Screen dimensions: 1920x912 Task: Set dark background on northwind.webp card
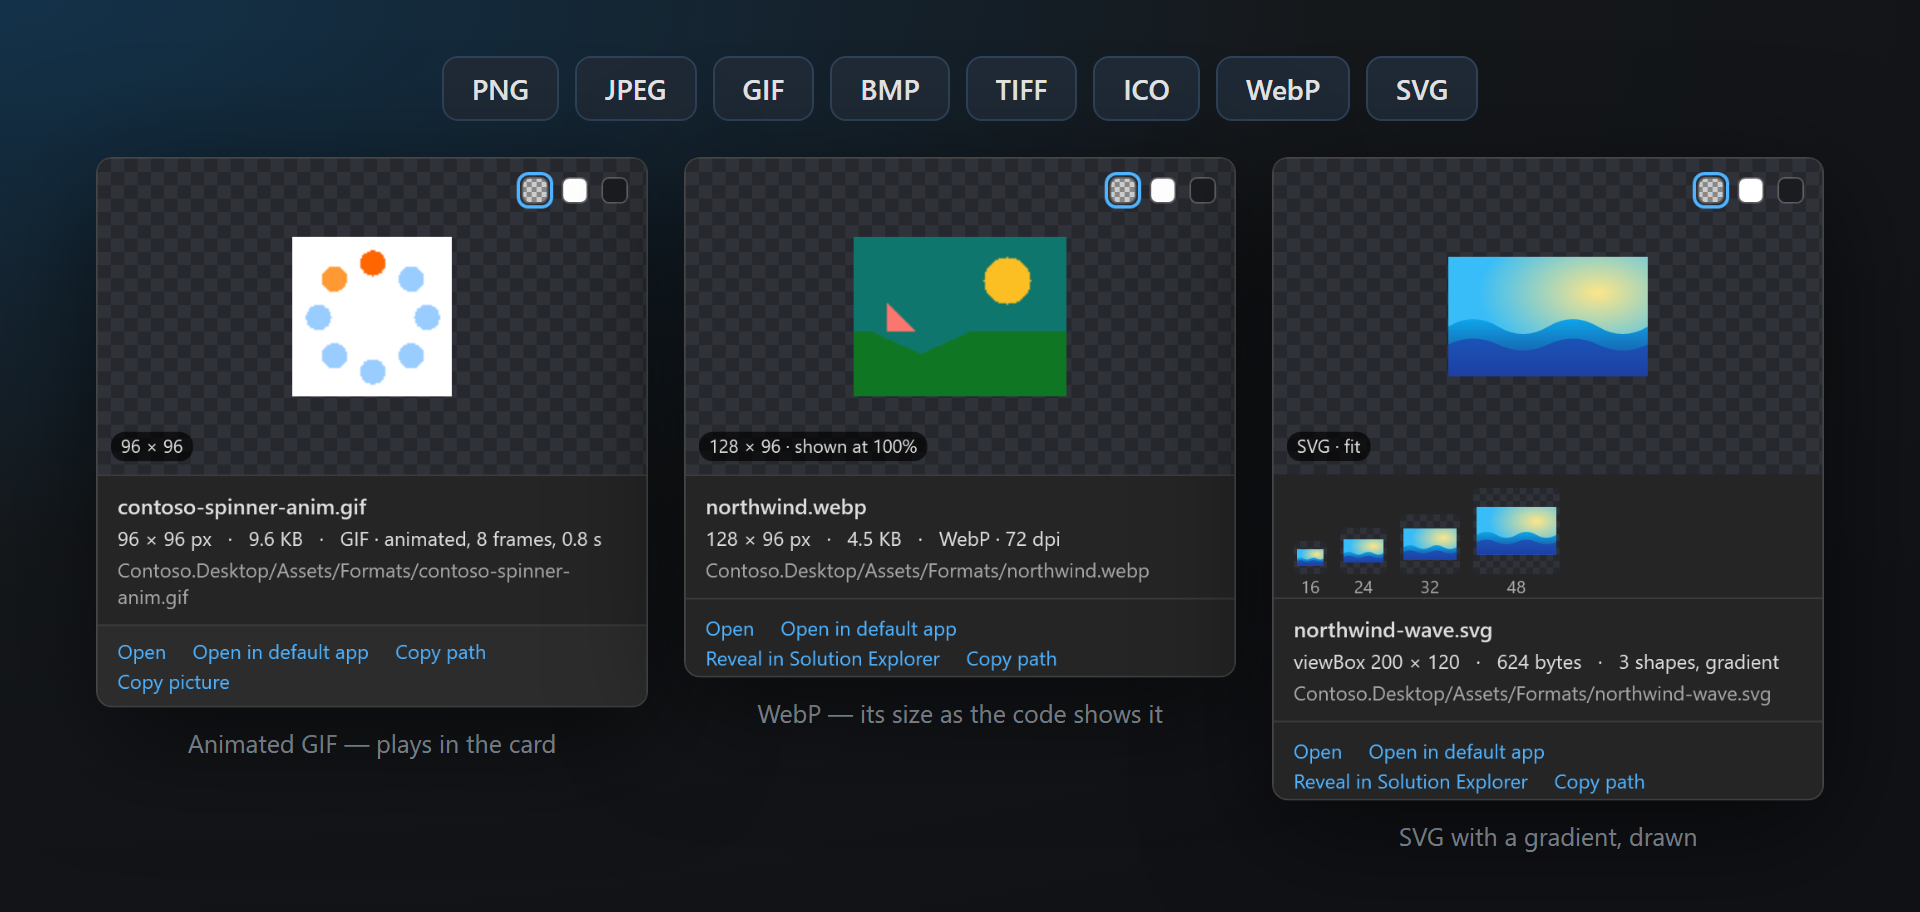pyautogui.click(x=1203, y=190)
